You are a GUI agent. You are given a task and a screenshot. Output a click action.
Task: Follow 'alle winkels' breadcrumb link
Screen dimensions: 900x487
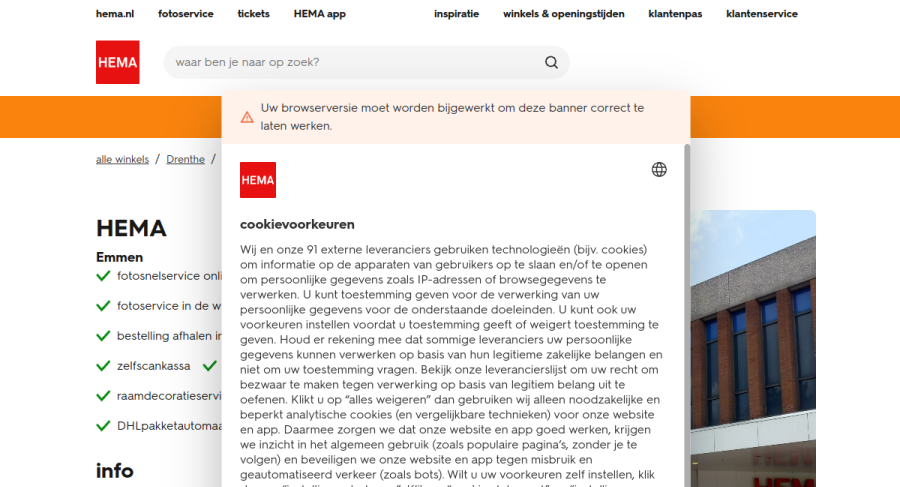[122, 159]
